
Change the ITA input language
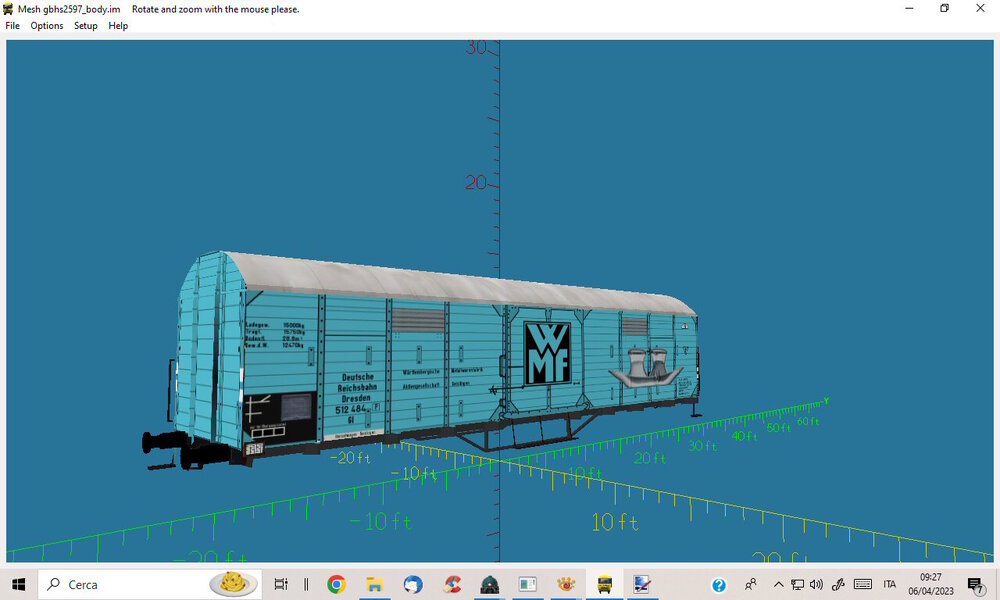click(x=890, y=584)
